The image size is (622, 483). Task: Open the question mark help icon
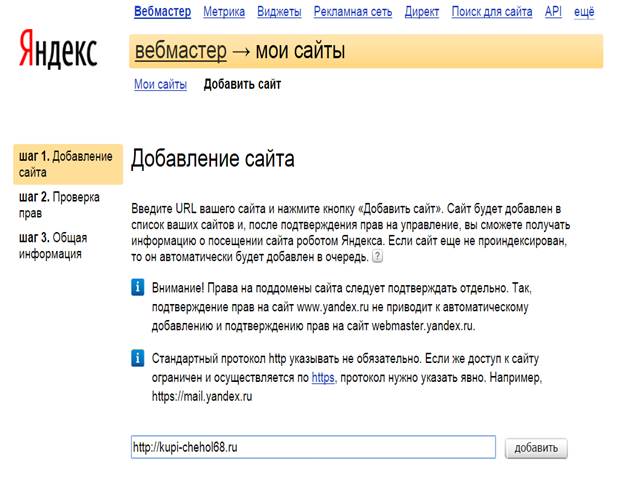(378, 256)
